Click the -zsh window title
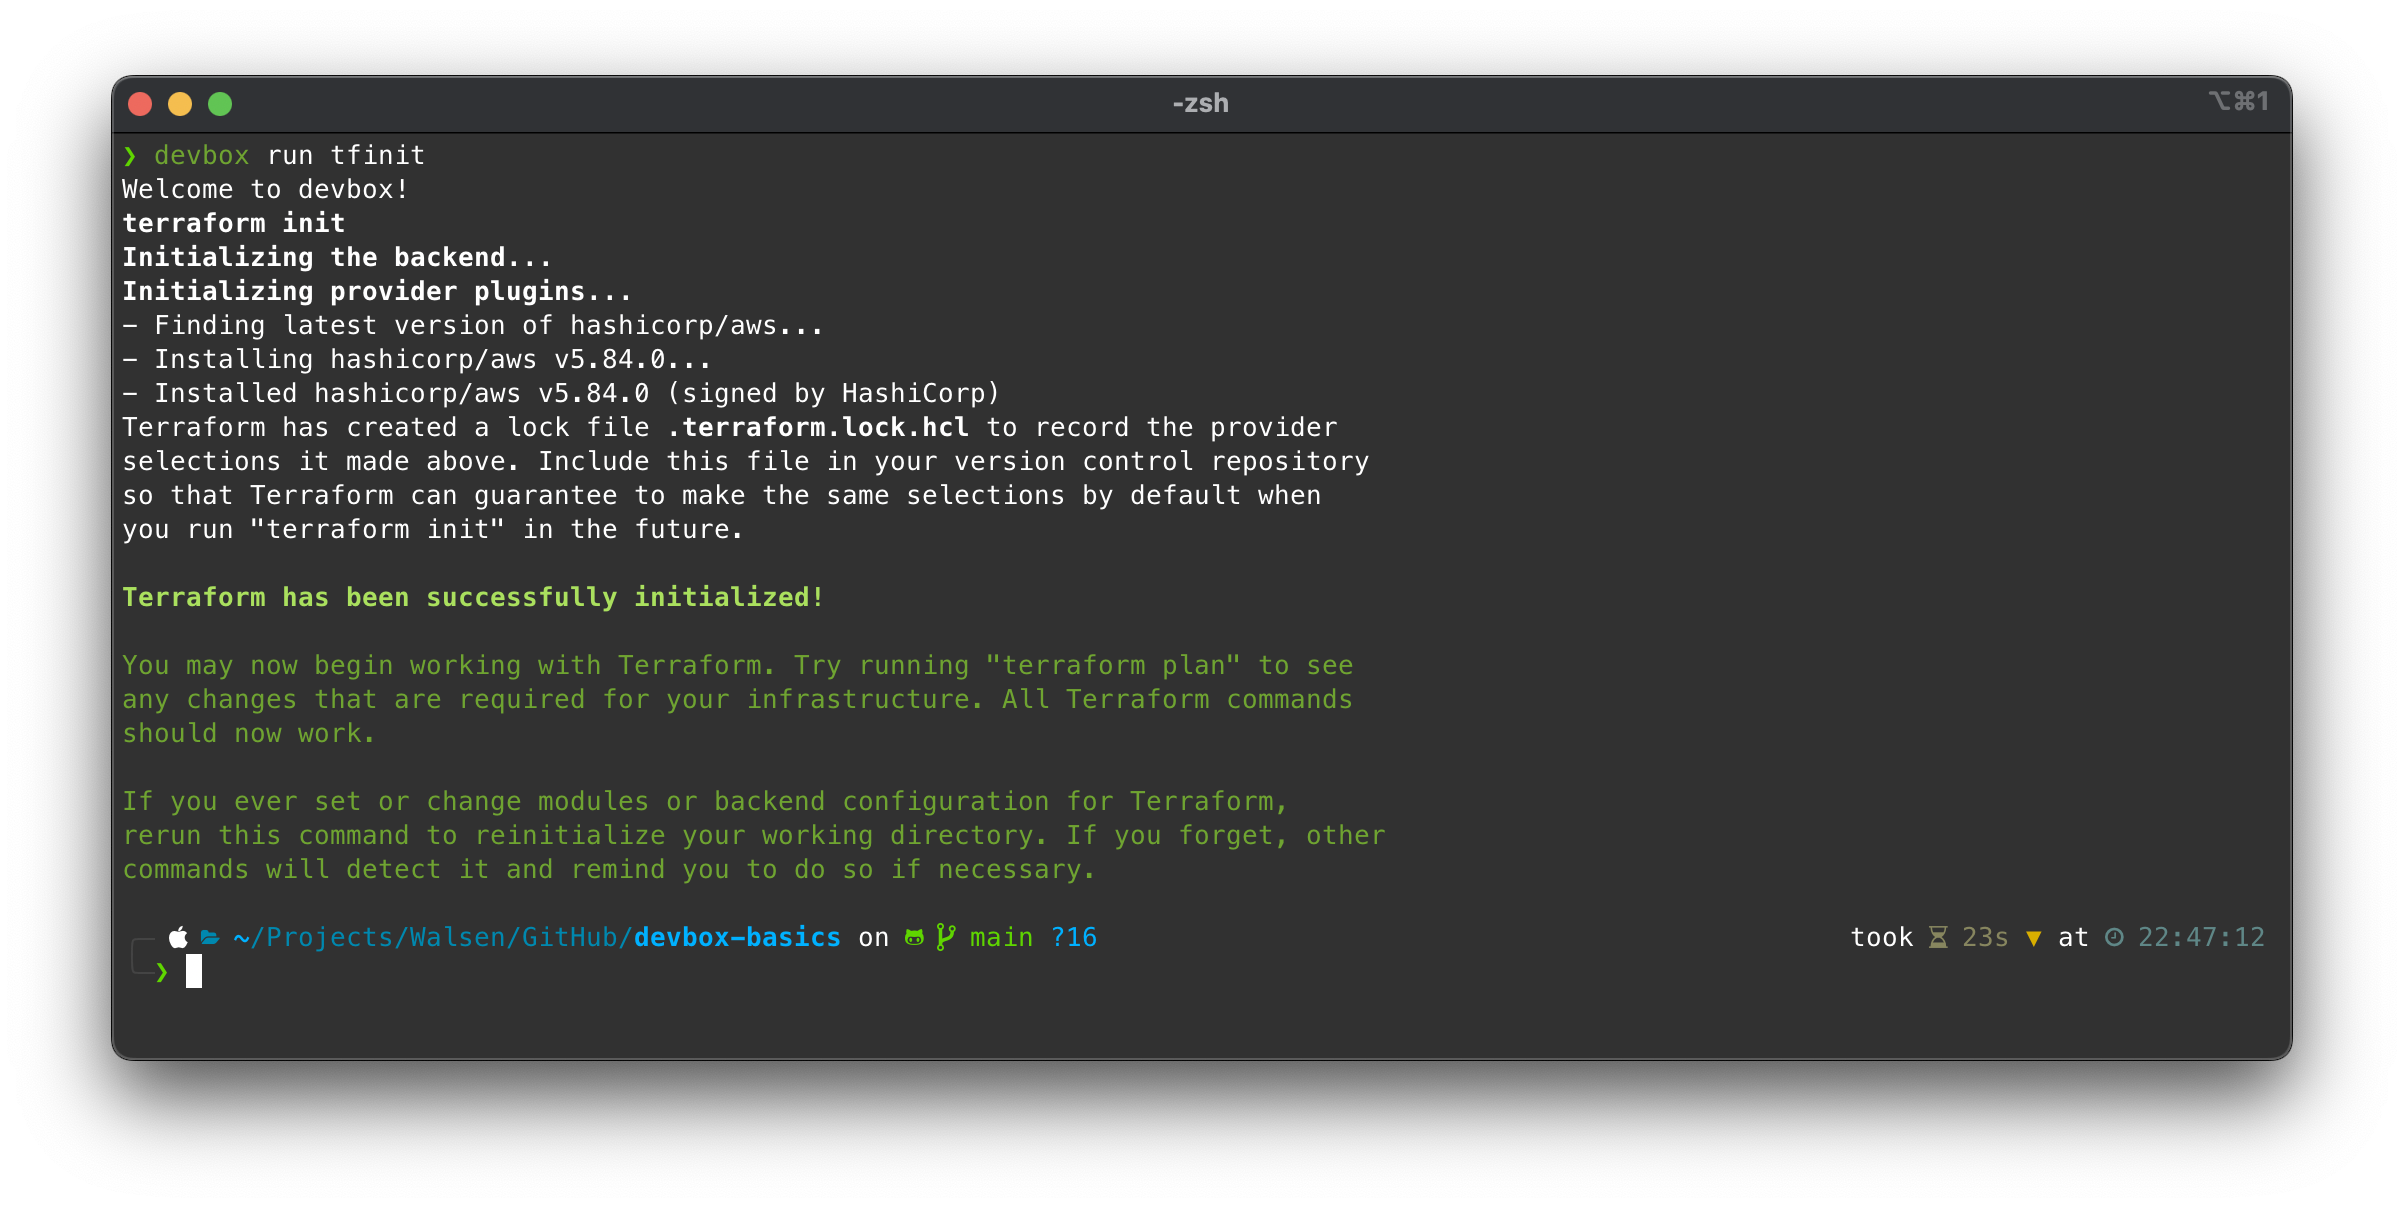This screenshot has height=1208, width=2404. coord(1201,103)
